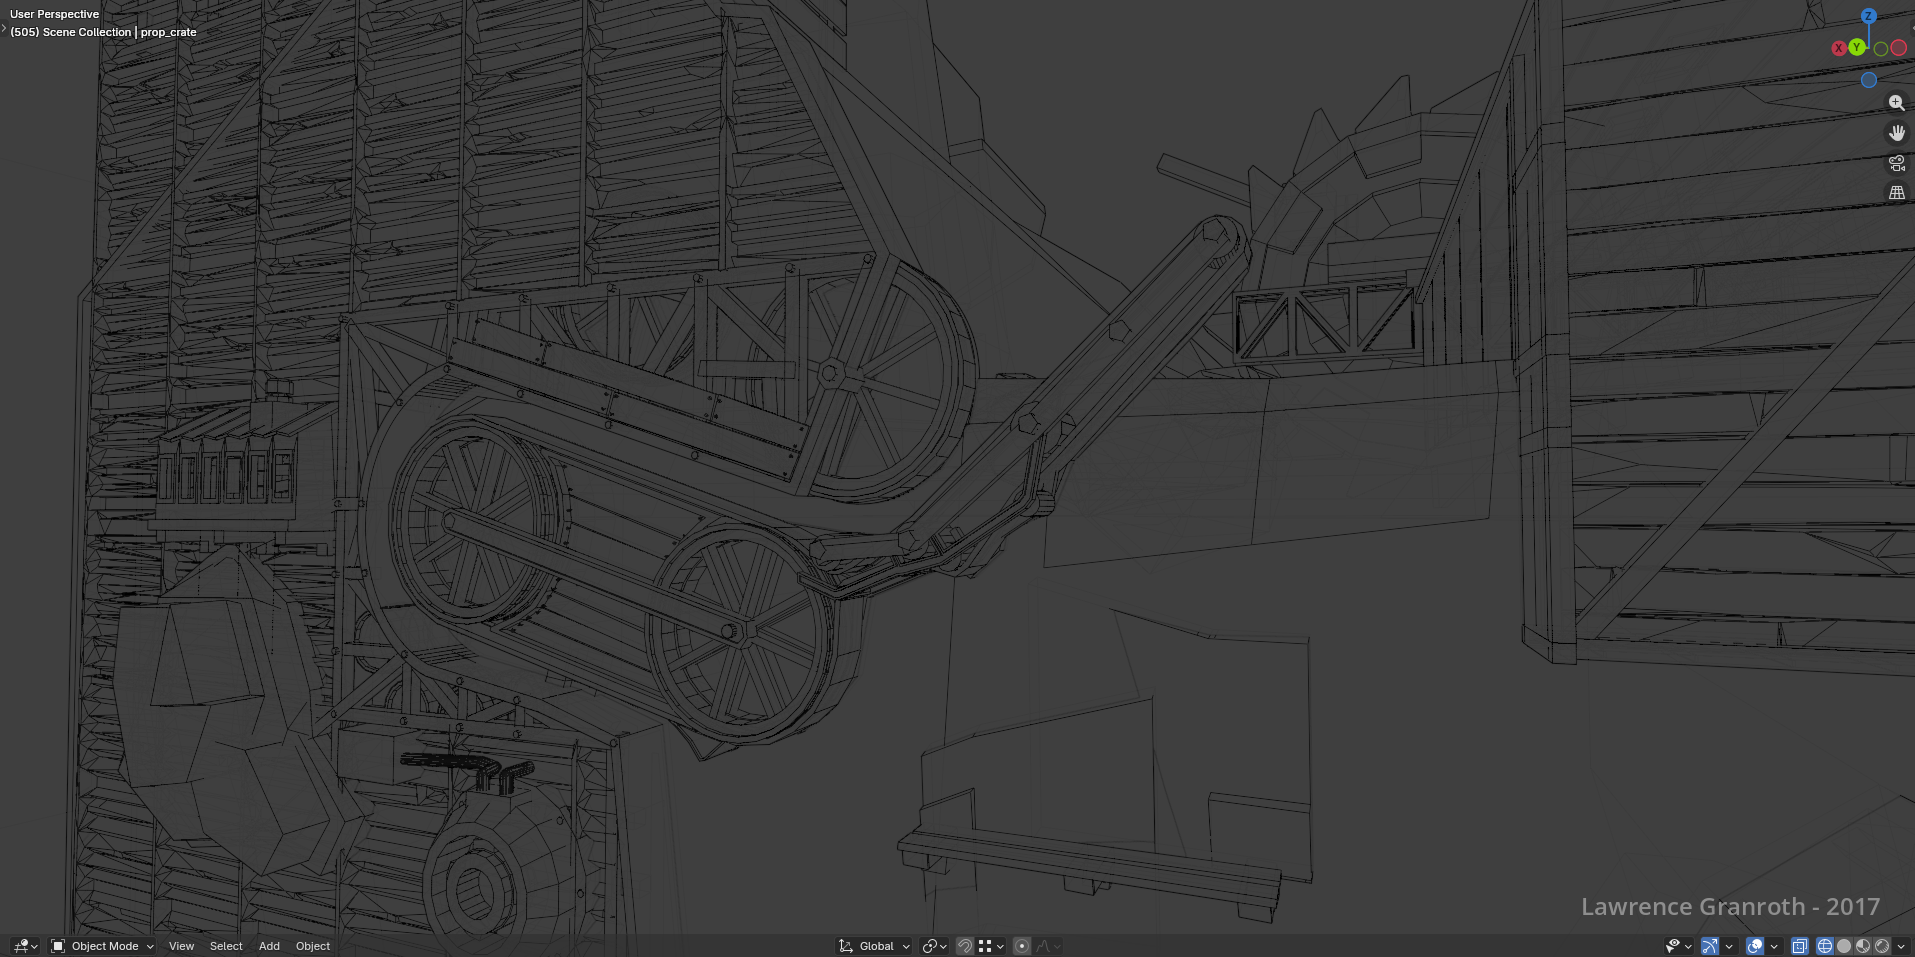Expand the viewport shading options arrow
The height and width of the screenshot is (957, 1915).
pos(1901,946)
